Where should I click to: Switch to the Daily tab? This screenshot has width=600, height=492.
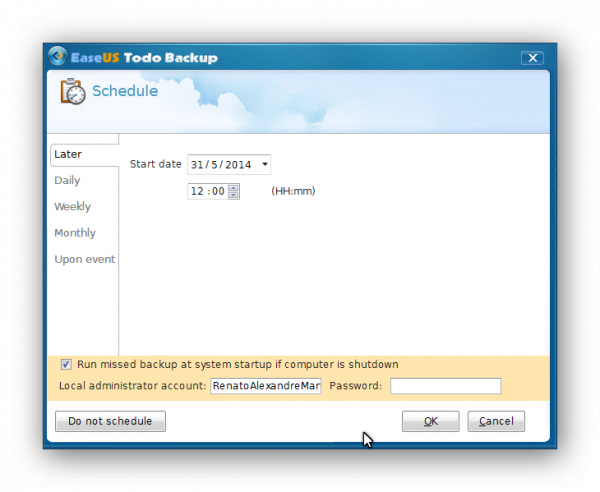click(x=67, y=180)
